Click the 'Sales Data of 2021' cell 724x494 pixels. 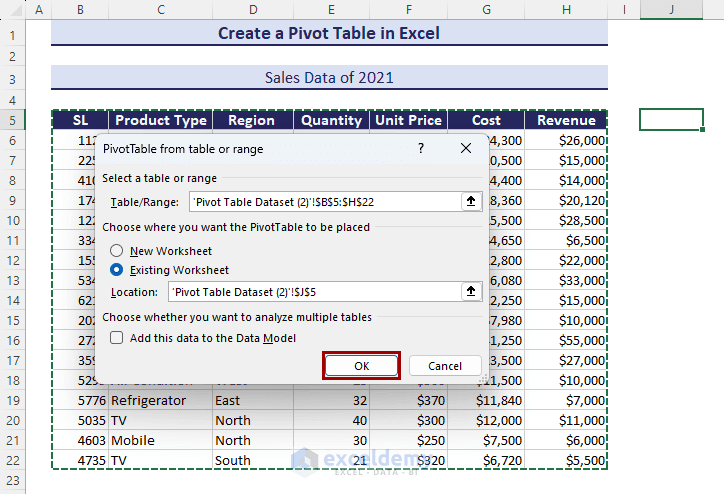[329, 78]
